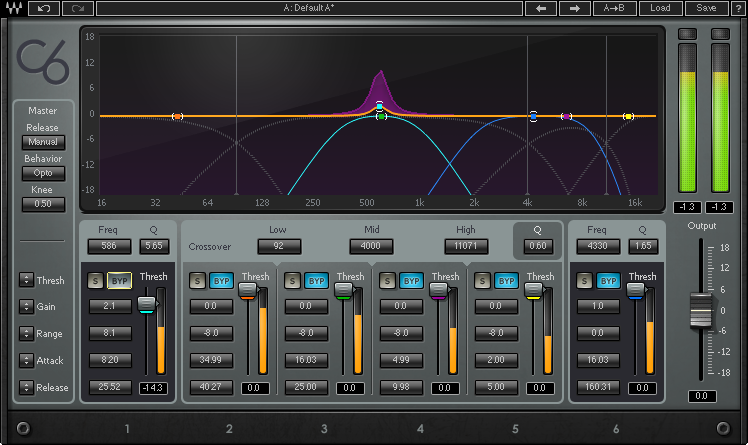Go to next preset with right arrow
This screenshot has width=748, height=445.
click(x=574, y=8)
